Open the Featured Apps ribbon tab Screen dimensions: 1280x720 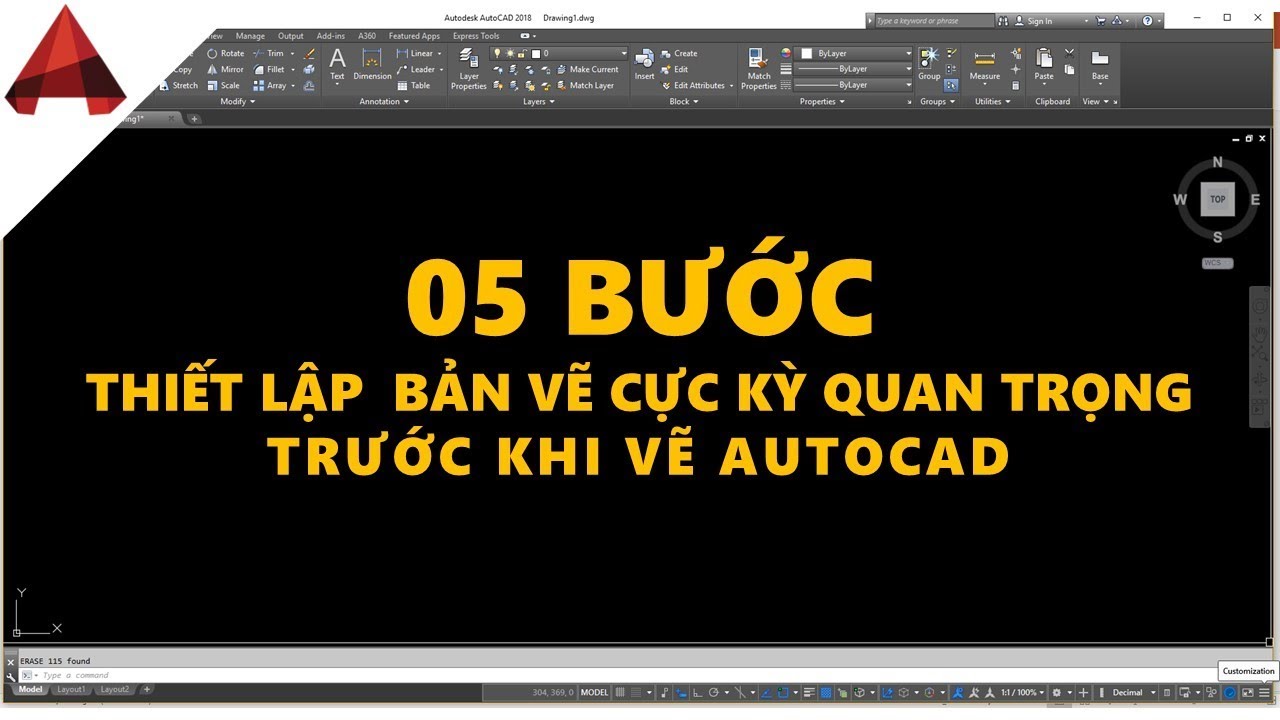414,36
